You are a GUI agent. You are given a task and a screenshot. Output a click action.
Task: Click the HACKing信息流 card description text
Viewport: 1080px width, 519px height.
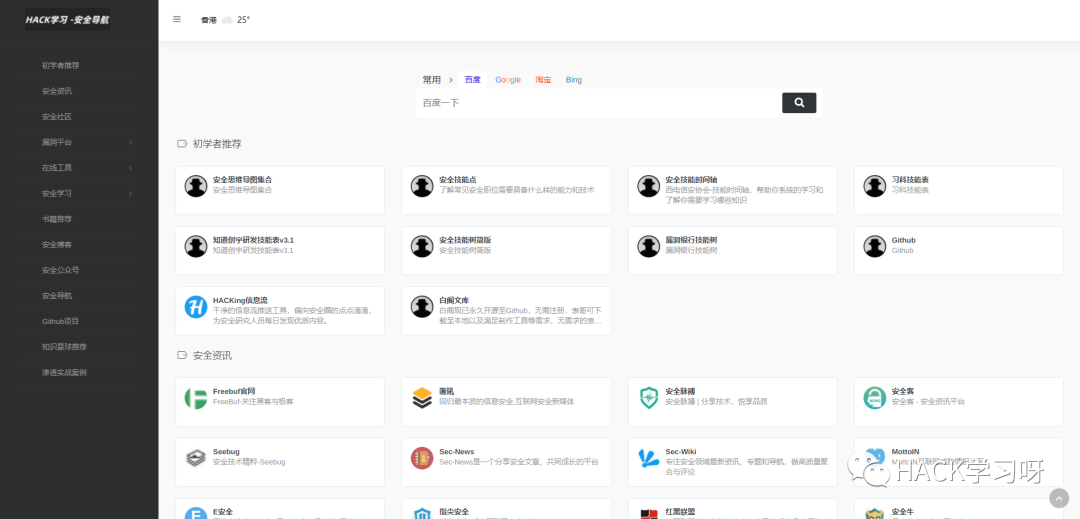click(x=293, y=315)
